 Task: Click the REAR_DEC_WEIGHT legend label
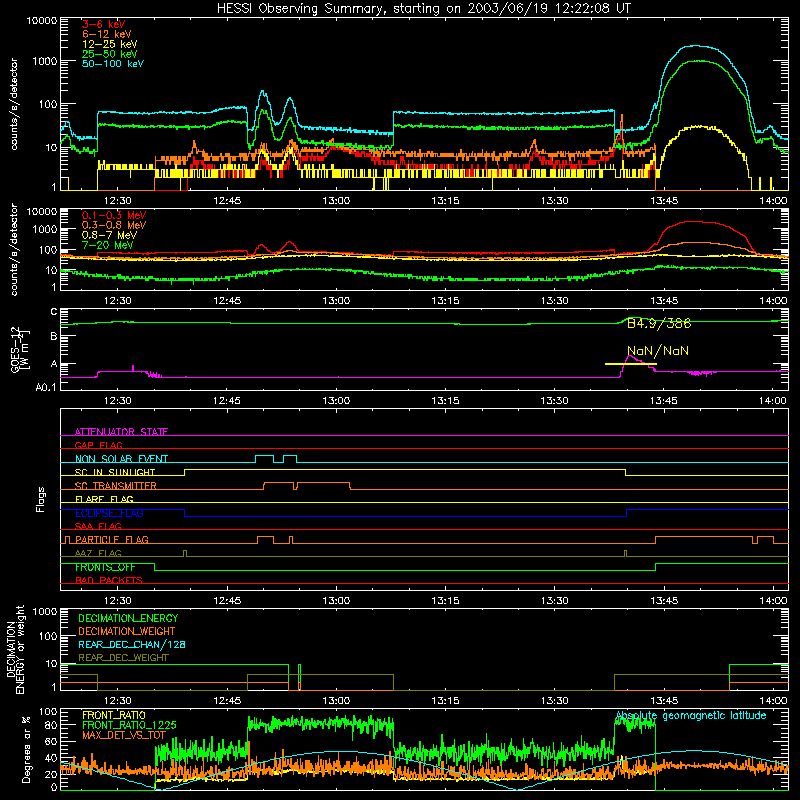click(123, 658)
